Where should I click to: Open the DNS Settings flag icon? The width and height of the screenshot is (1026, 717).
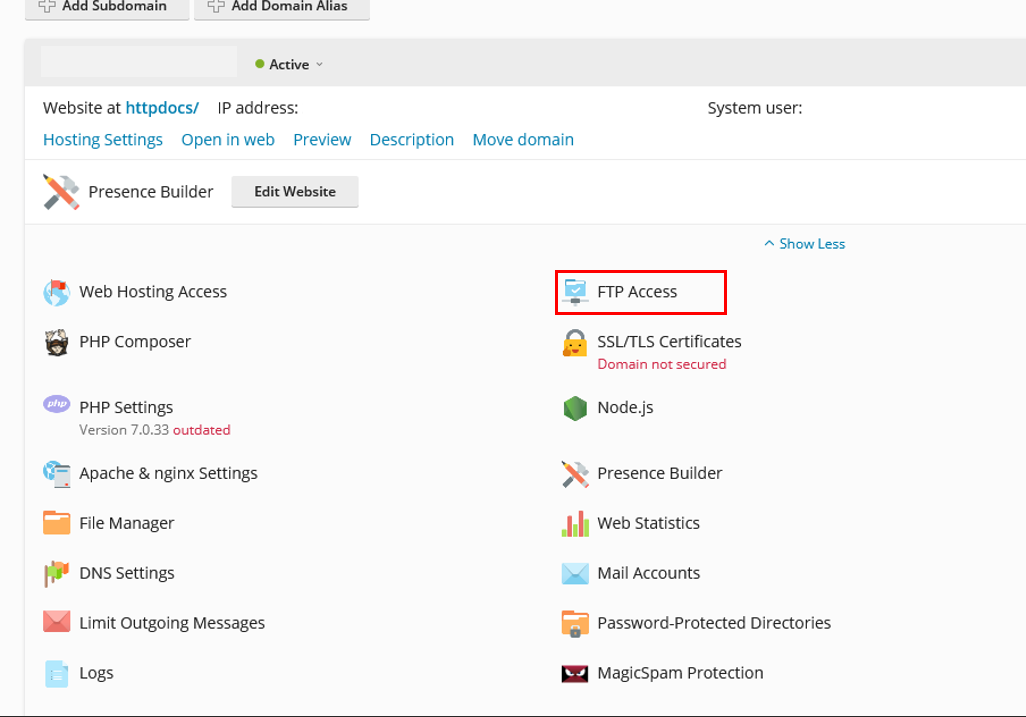[56, 574]
